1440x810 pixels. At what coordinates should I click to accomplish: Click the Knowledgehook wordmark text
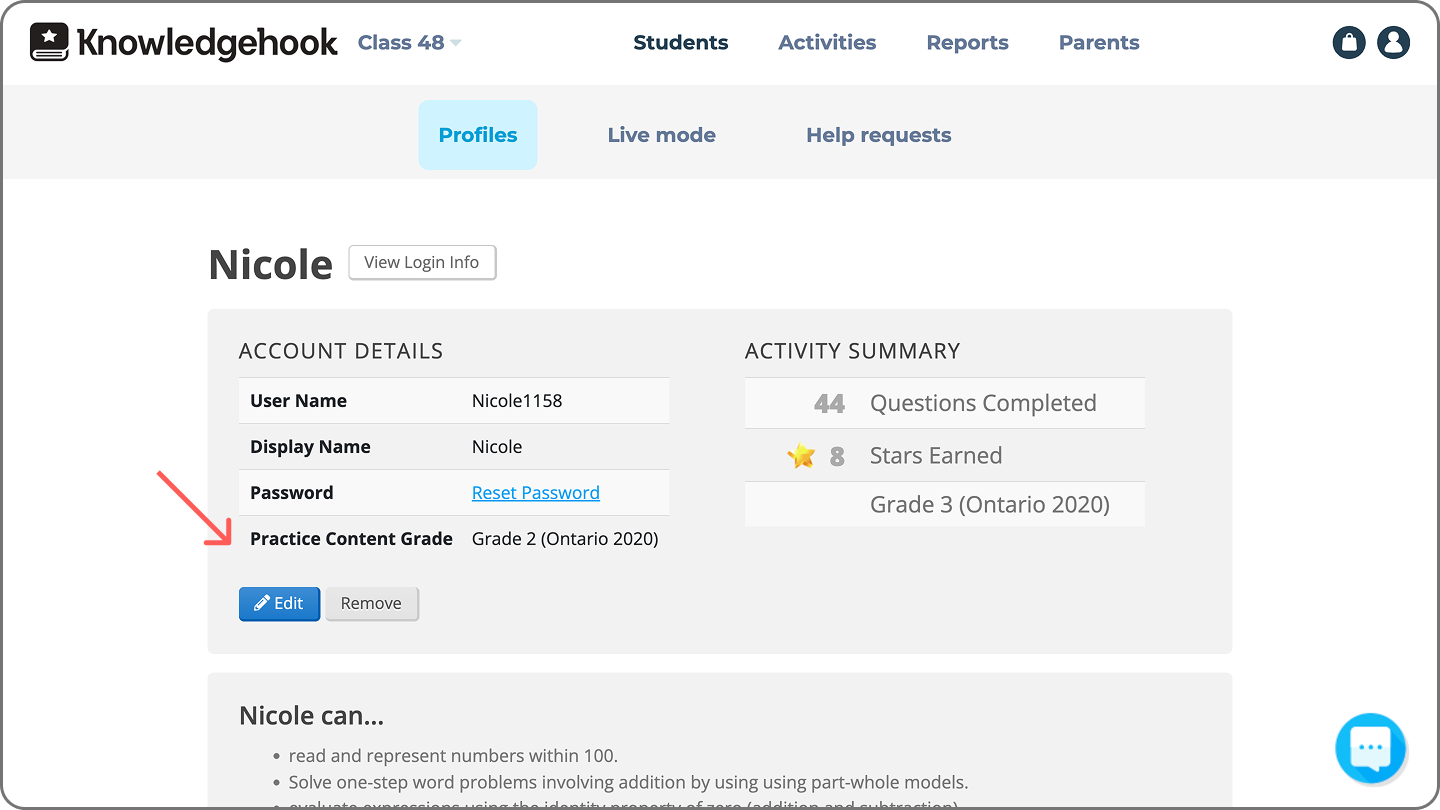[x=207, y=43]
